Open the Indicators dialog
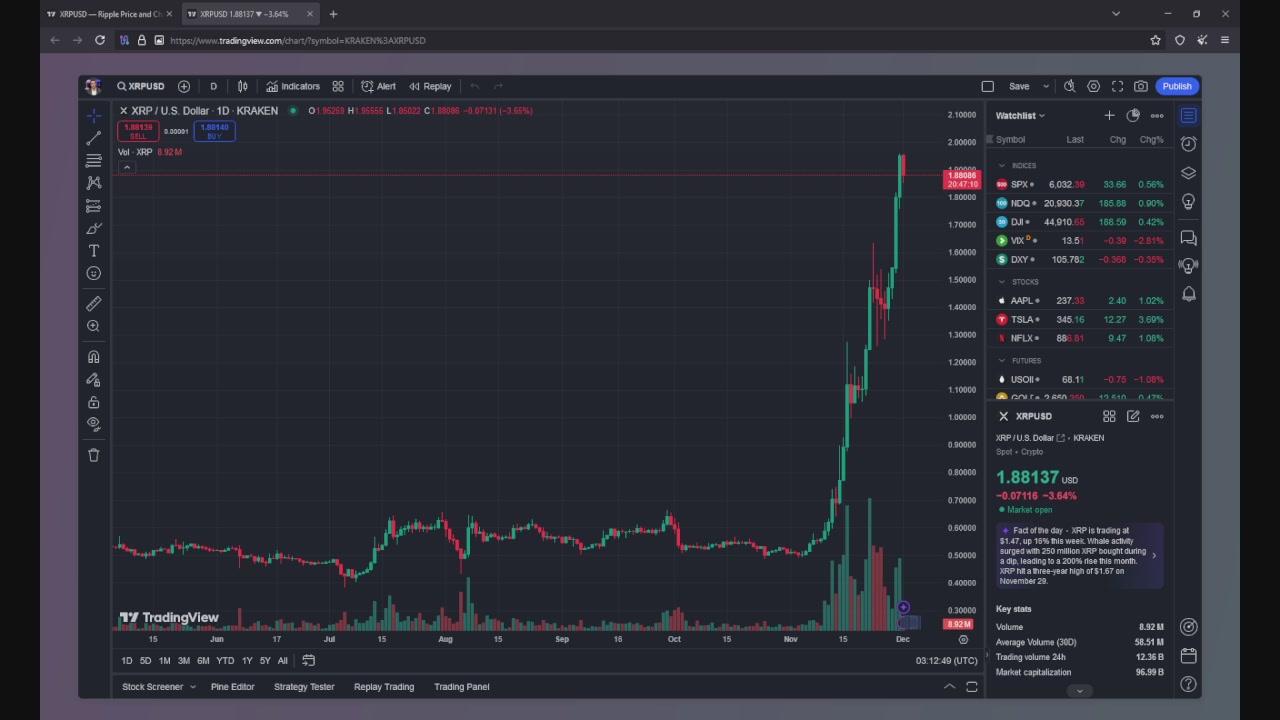This screenshot has height=720, width=1280. coord(293,86)
